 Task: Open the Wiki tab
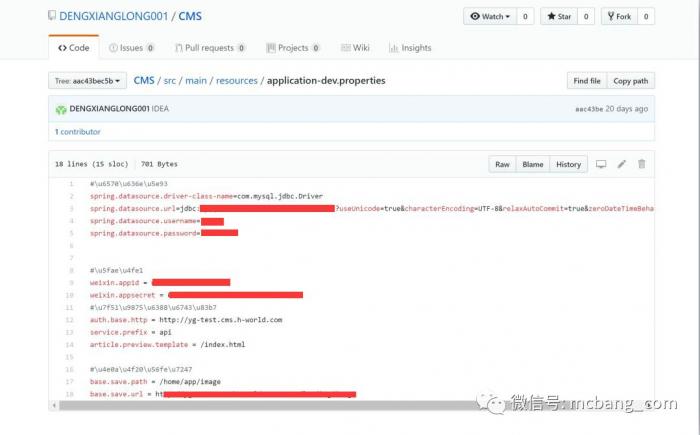click(x=355, y=48)
